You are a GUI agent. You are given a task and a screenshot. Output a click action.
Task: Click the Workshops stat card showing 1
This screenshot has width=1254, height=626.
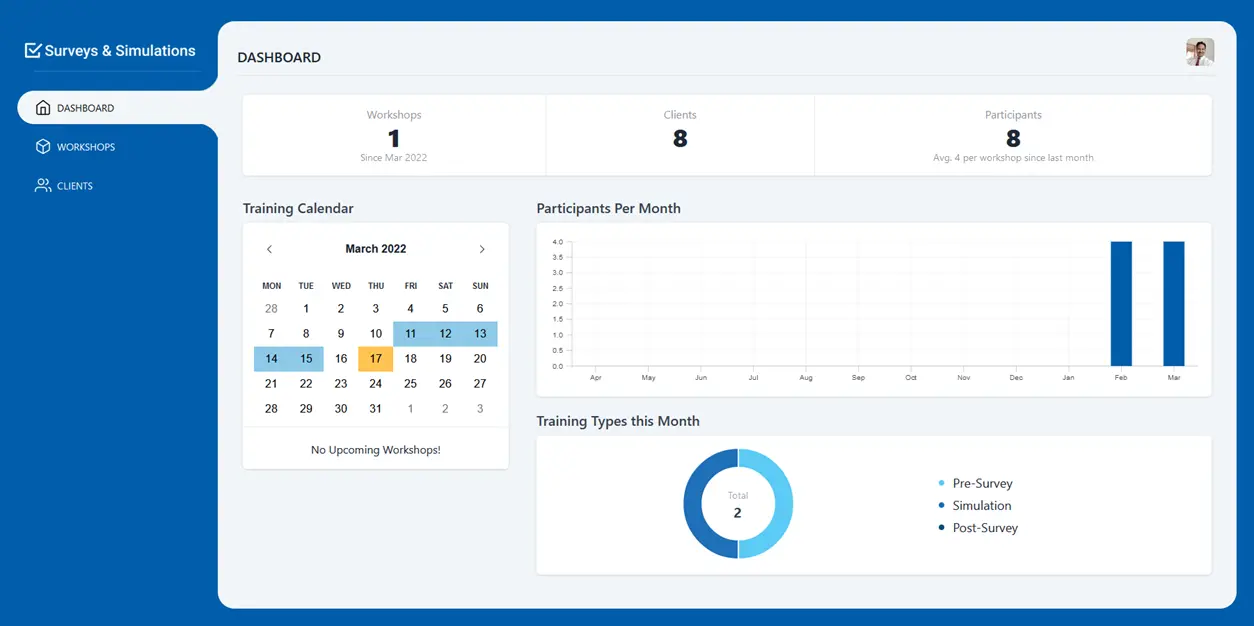(393, 135)
